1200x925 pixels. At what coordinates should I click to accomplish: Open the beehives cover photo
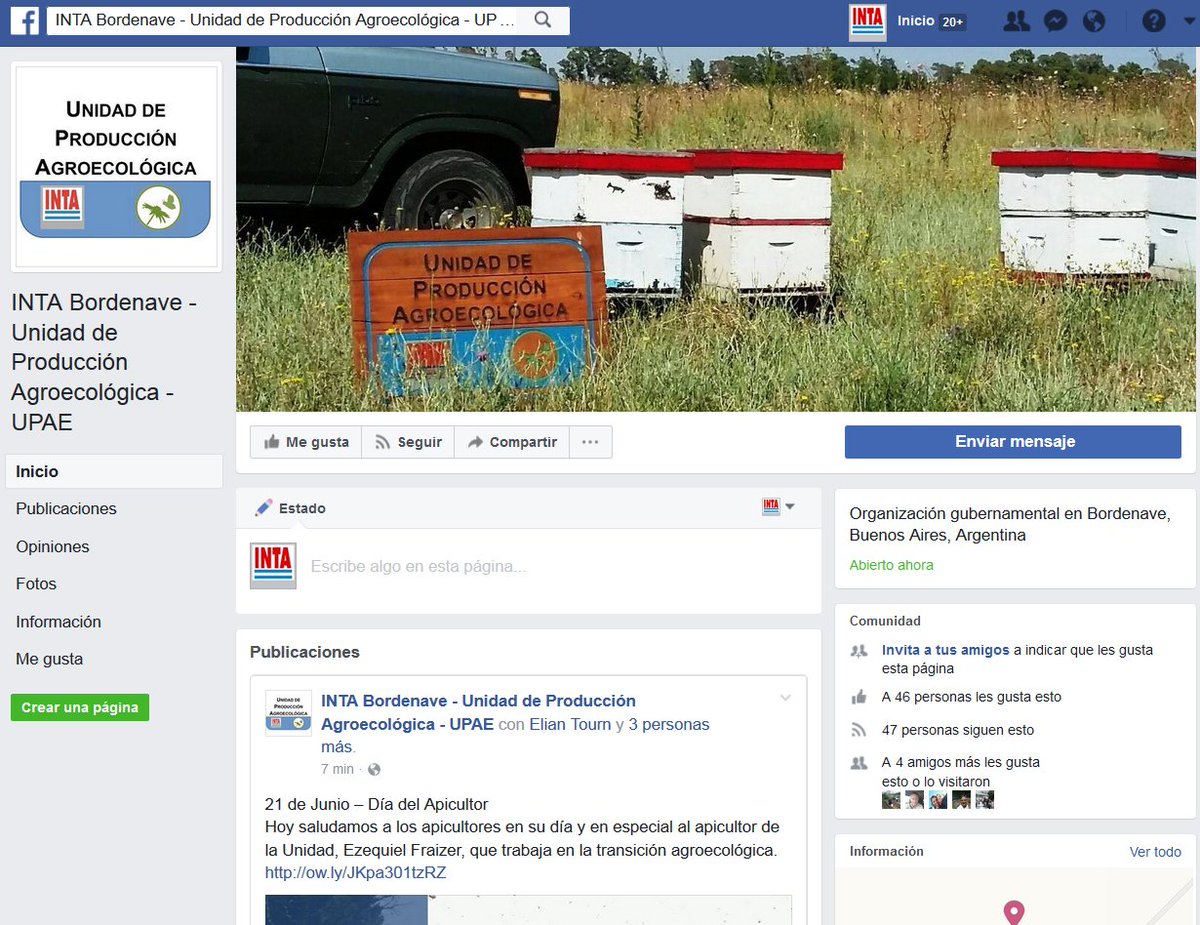click(x=716, y=229)
